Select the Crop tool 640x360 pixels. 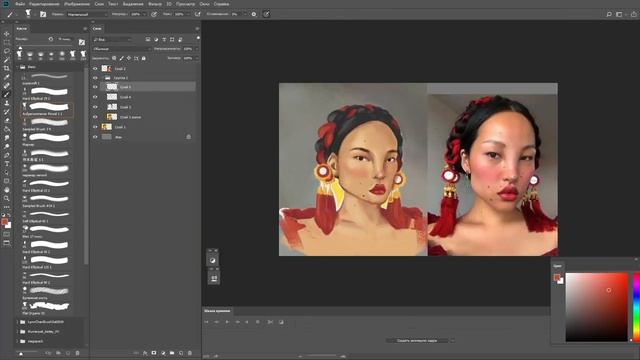[7, 68]
